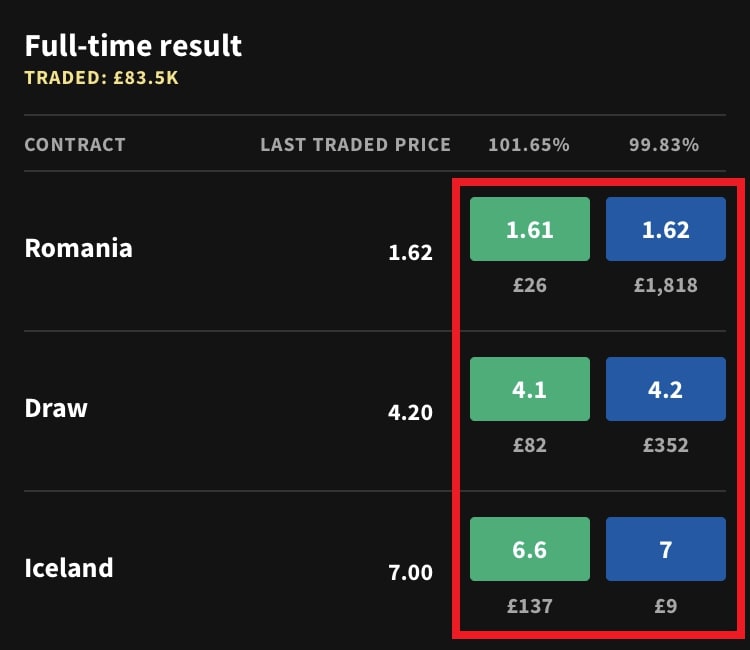Screen dimensions: 750x650
Task: Click Draw's last traded price 4.20
Action: coord(410,412)
